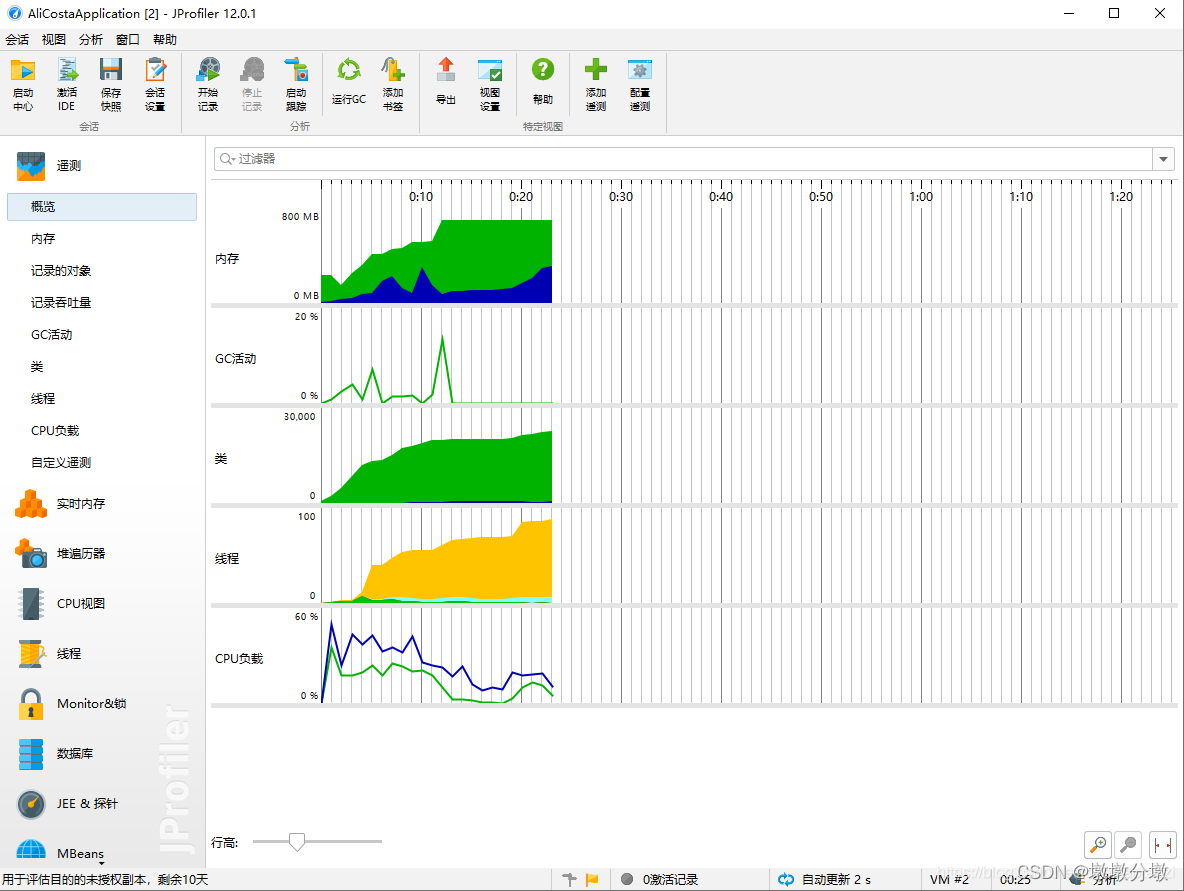Select GC活动 in telemetry list
The width and height of the screenshot is (1184, 891).
[x=52, y=335]
